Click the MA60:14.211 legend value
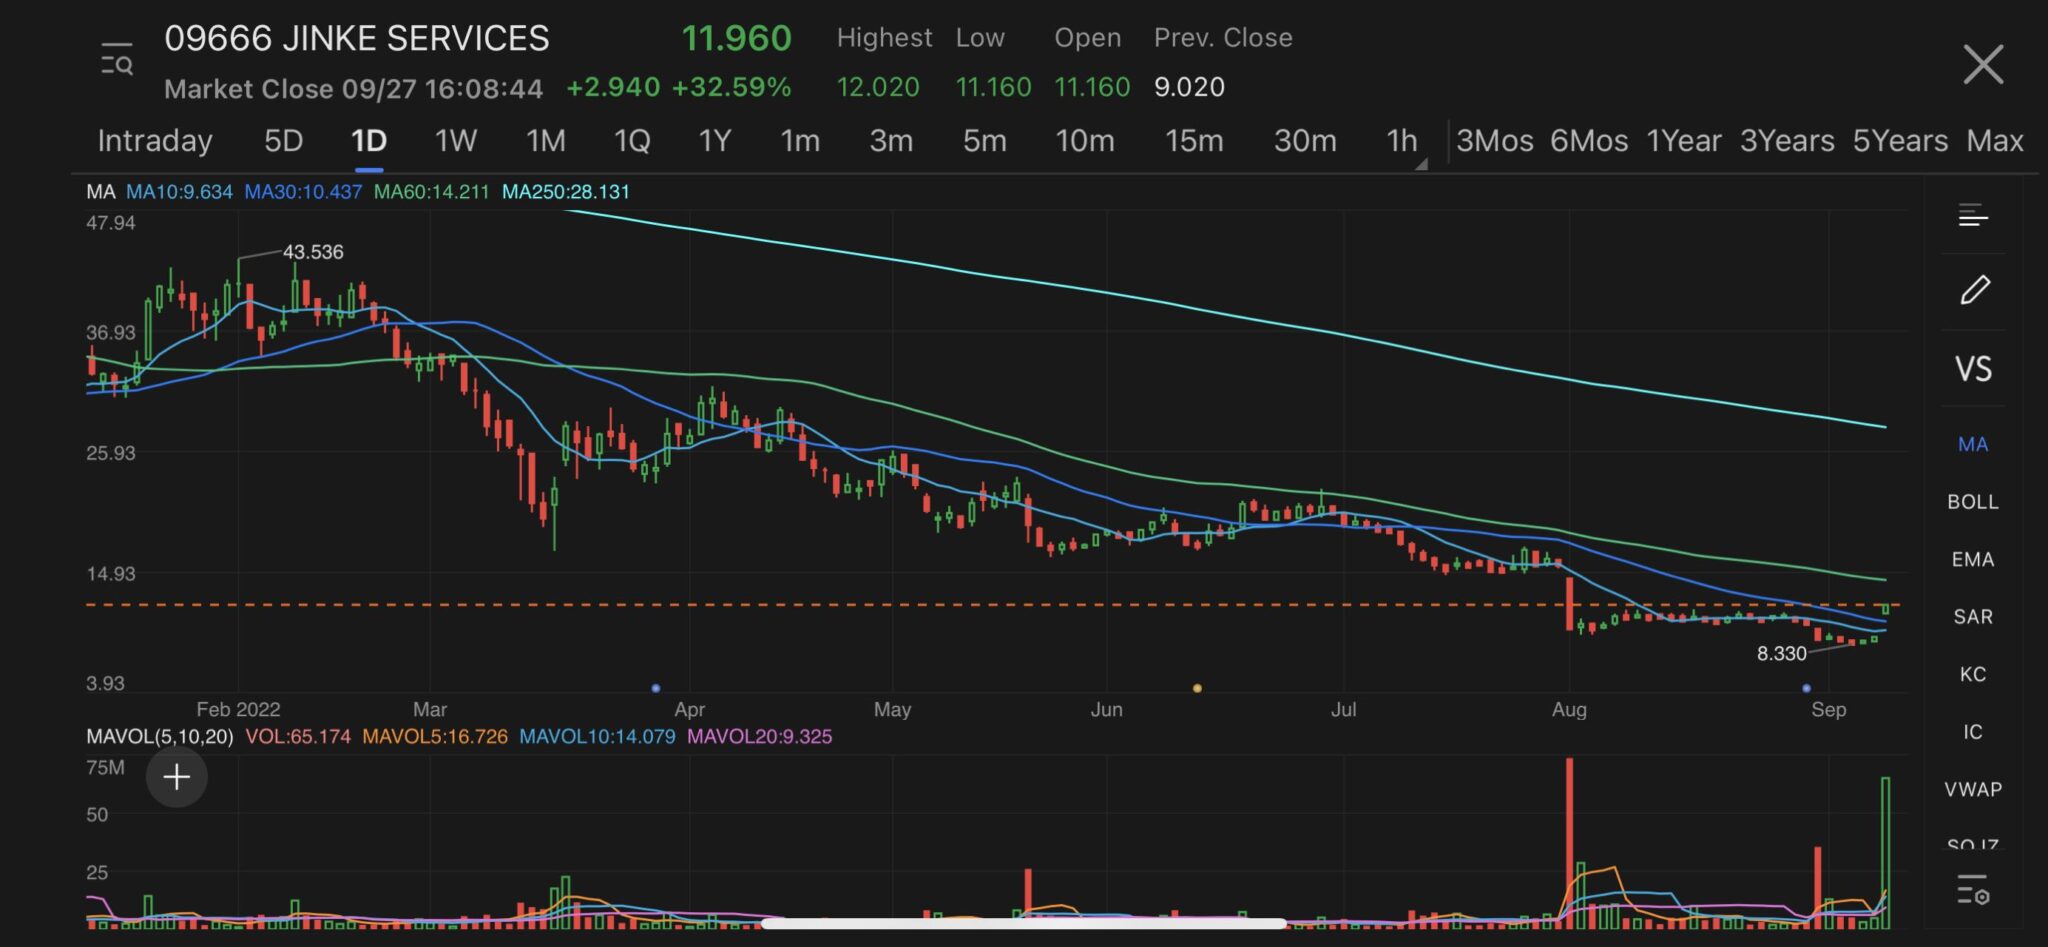This screenshot has height=947, width=2048. pyautogui.click(x=431, y=192)
